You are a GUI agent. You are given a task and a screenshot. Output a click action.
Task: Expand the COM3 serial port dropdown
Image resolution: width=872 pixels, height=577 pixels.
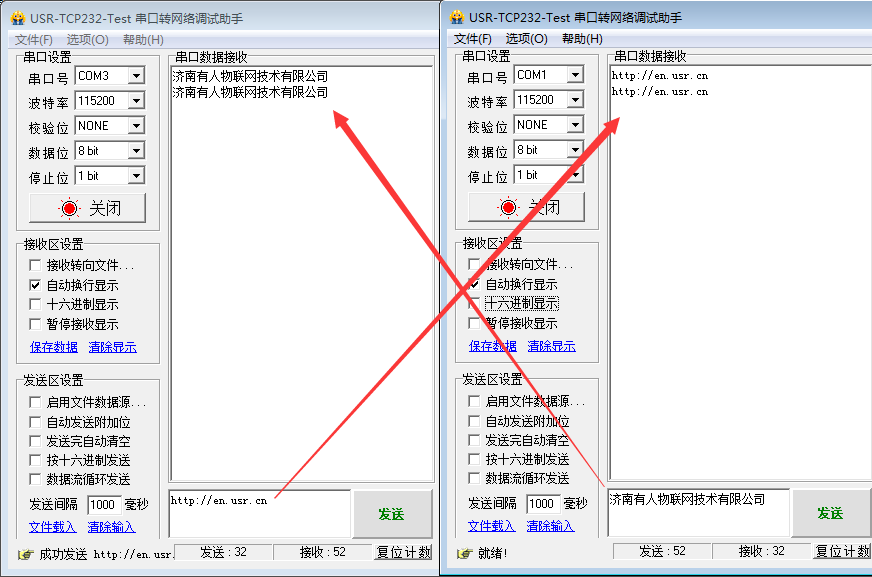tap(136, 76)
